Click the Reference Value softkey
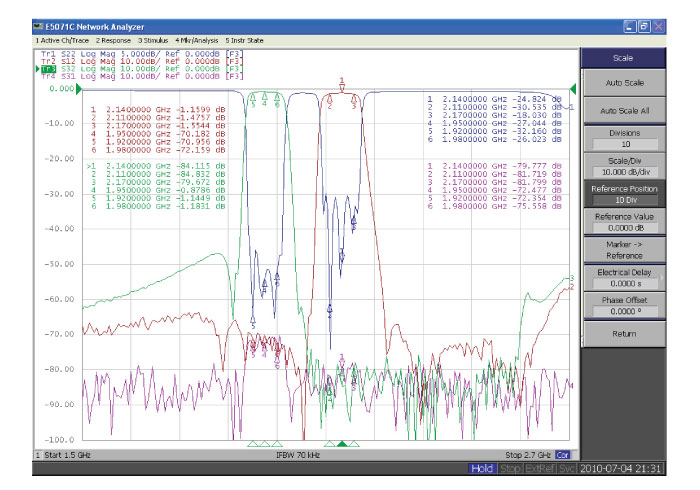700x490 pixels. pyautogui.click(x=625, y=222)
